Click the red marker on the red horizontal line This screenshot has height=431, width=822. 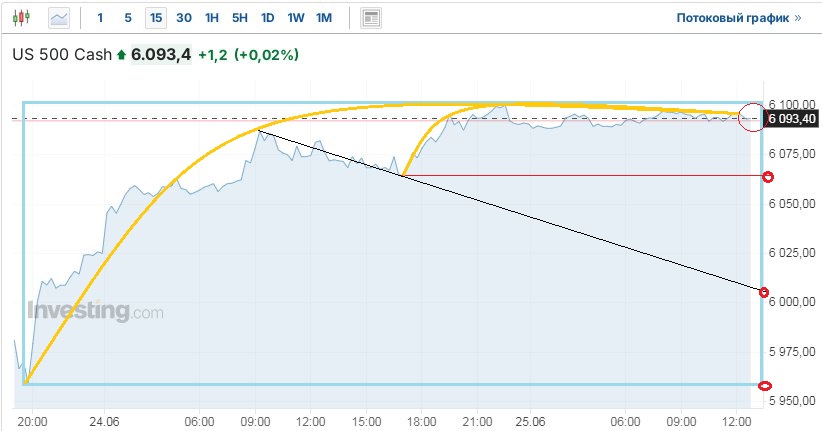[x=768, y=177]
